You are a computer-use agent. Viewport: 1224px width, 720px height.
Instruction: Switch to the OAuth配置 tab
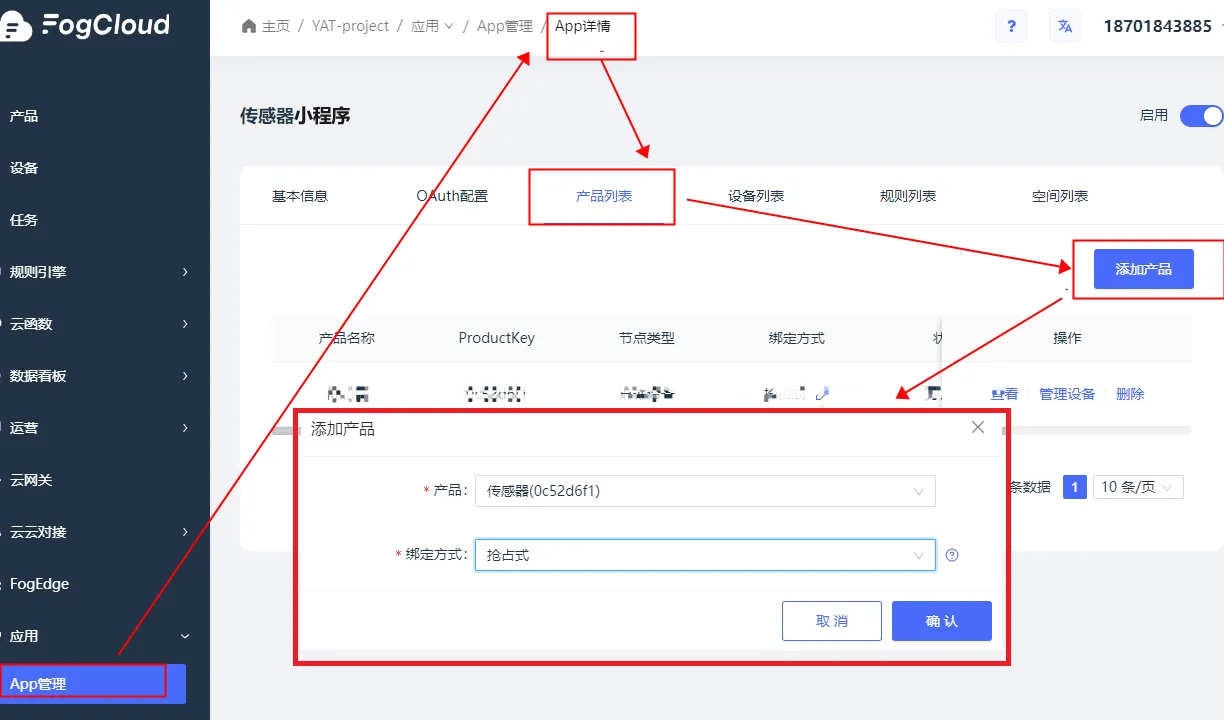452,196
